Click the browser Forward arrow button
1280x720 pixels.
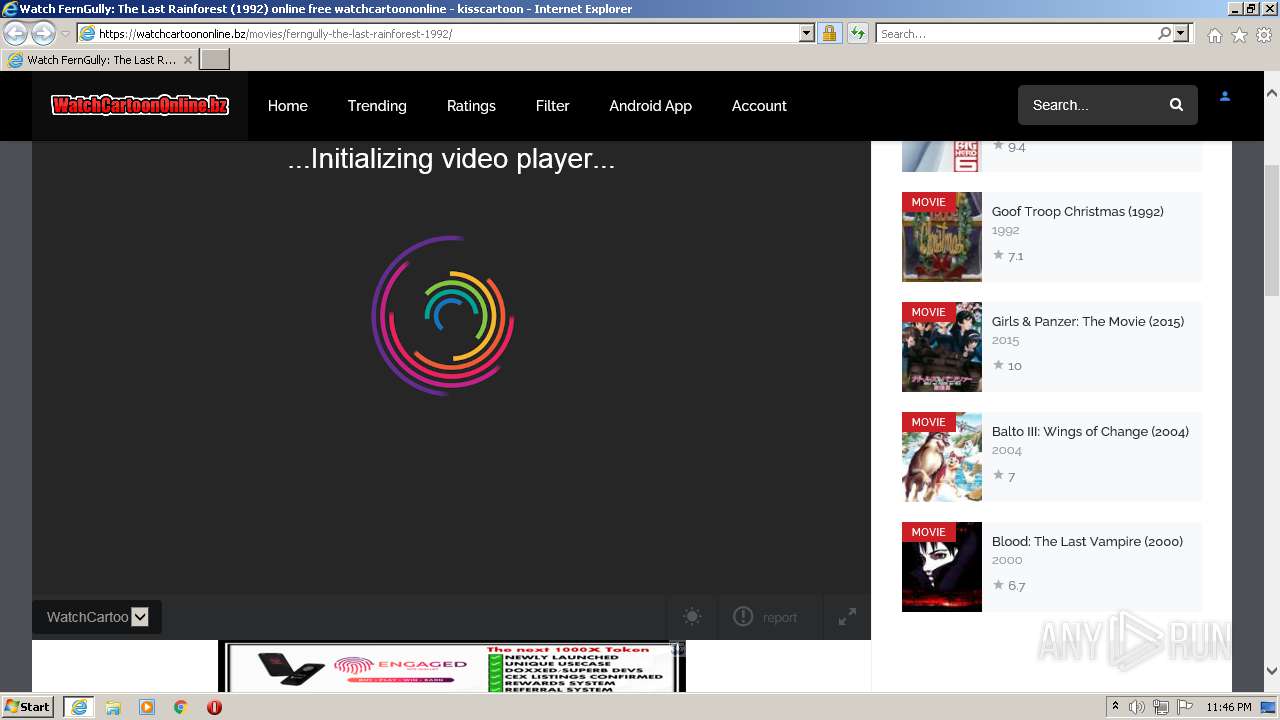click(43, 33)
